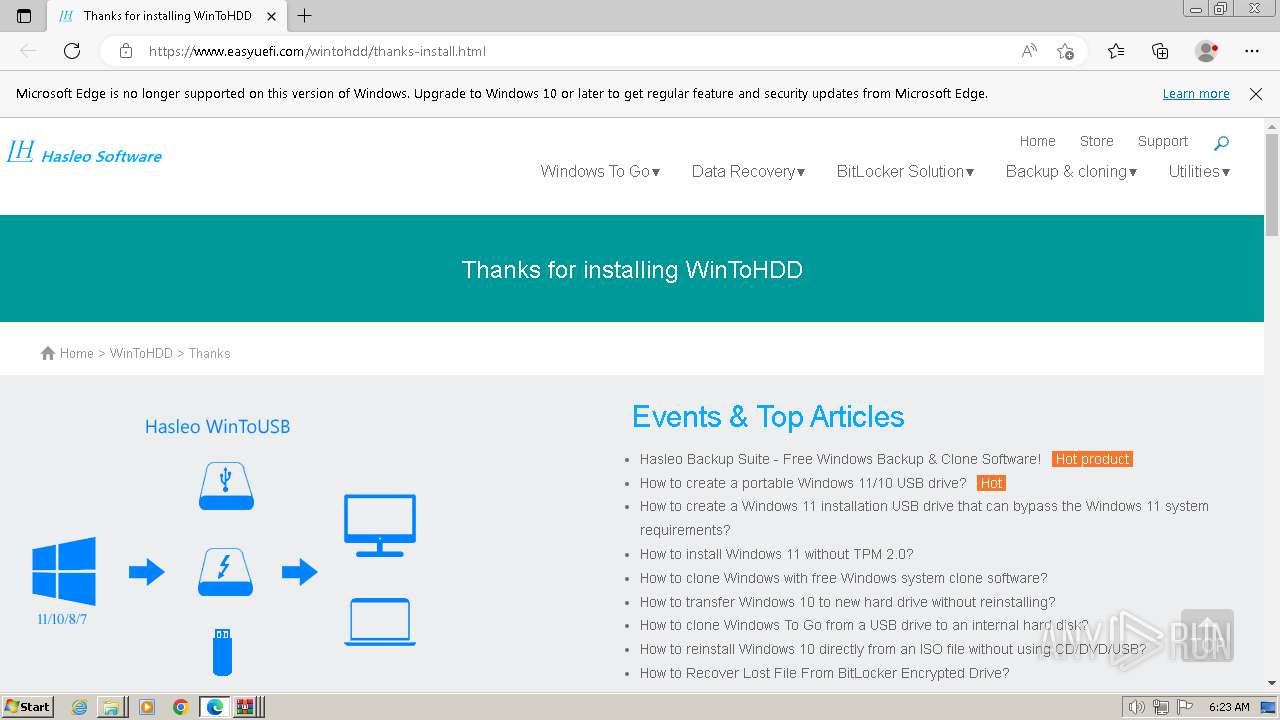Add this page to favorites star icon
This screenshot has width=1280, height=720.
pos(1065,51)
